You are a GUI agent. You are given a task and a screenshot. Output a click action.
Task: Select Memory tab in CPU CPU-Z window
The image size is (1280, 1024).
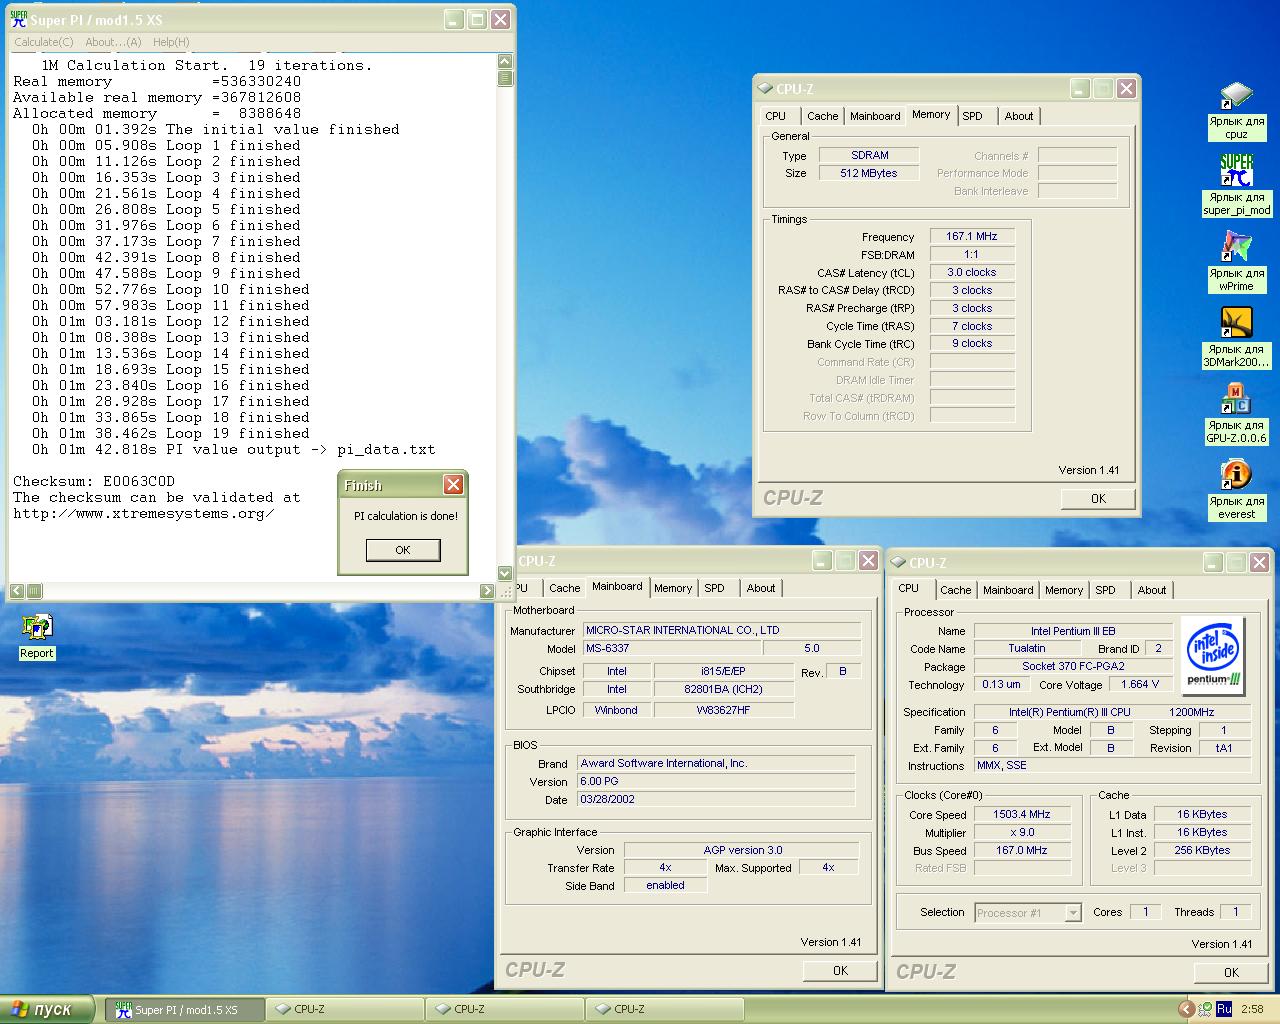(x=1064, y=590)
